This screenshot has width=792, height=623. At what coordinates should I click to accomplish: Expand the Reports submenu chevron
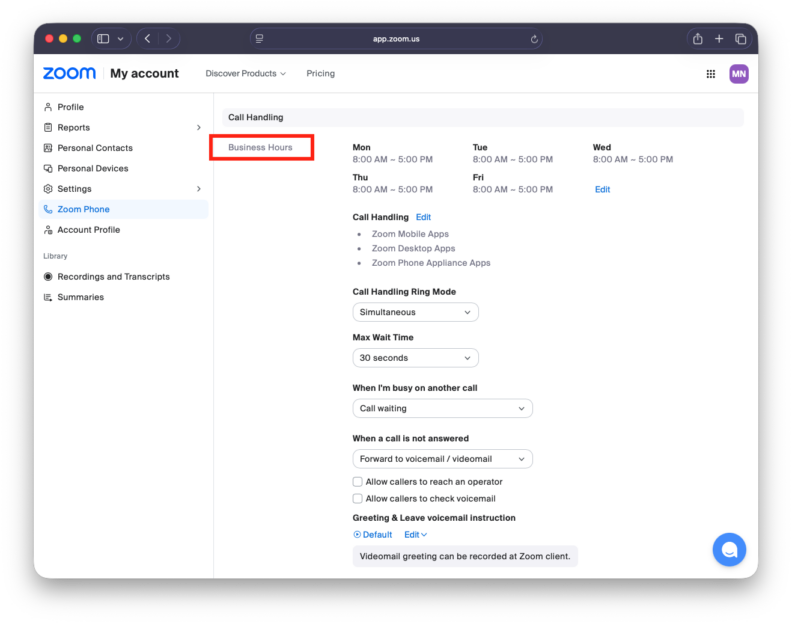tap(199, 127)
